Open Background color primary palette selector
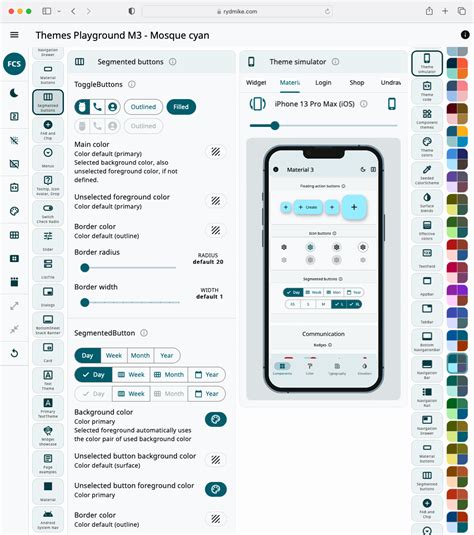Screen dimensions: 474x535 click(x=215, y=419)
